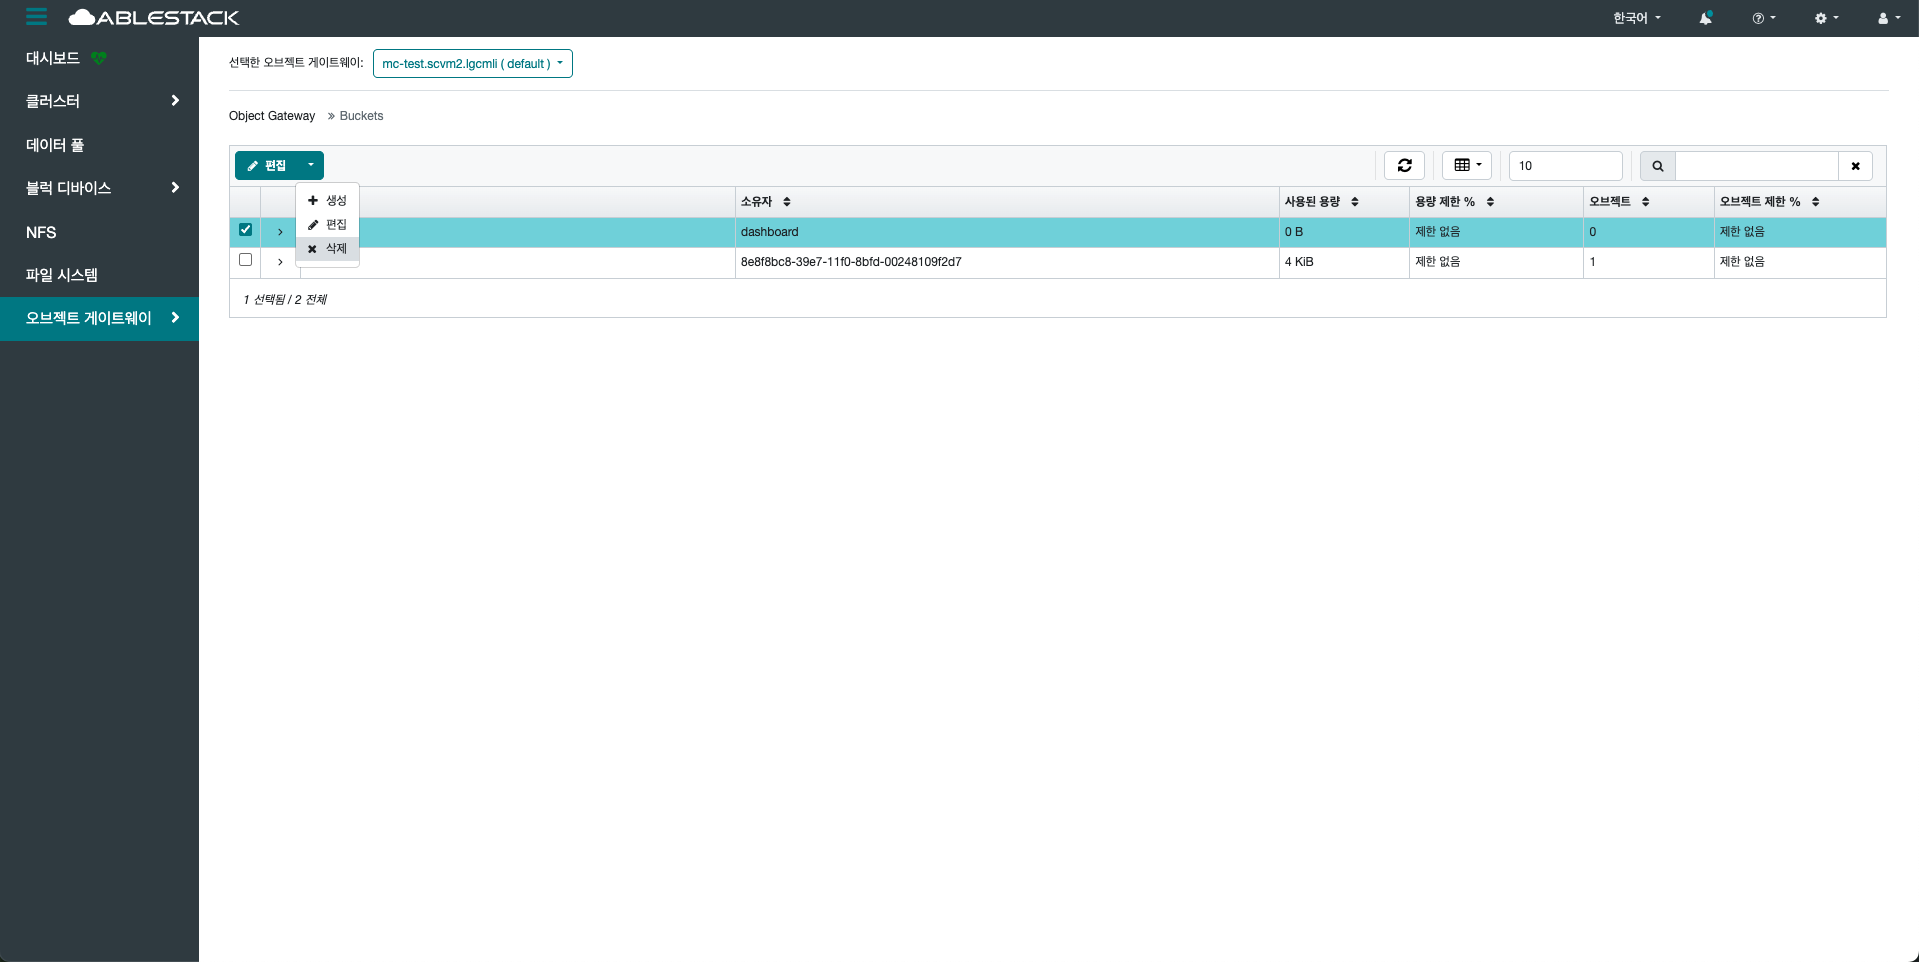
Task: Toggle the hamburger sidebar menu icon
Action: [37, 17]
